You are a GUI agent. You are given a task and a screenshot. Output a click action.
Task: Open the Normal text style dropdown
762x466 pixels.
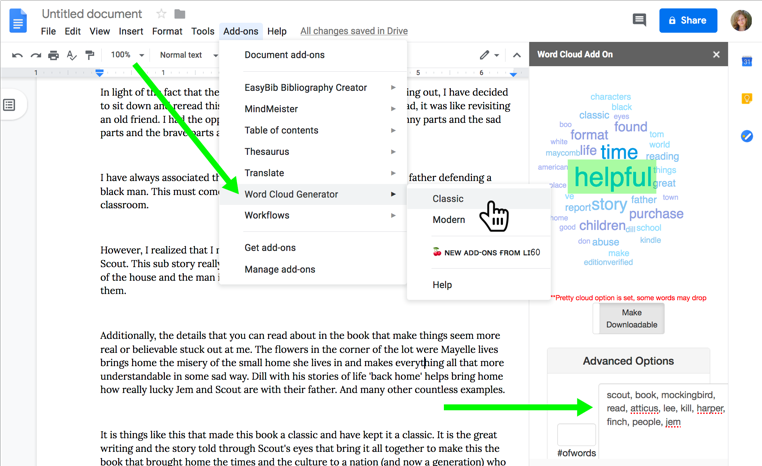[189, 55]
